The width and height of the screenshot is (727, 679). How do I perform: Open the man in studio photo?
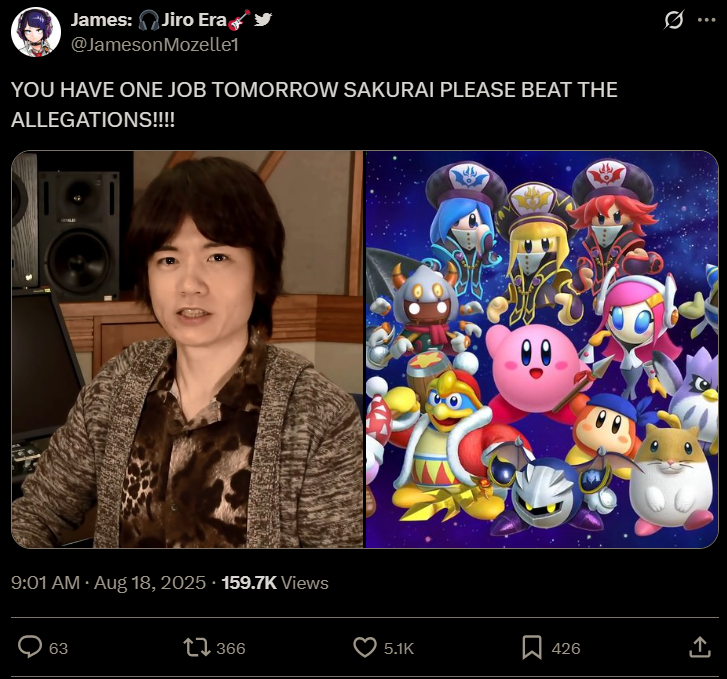tap(187, 349)
